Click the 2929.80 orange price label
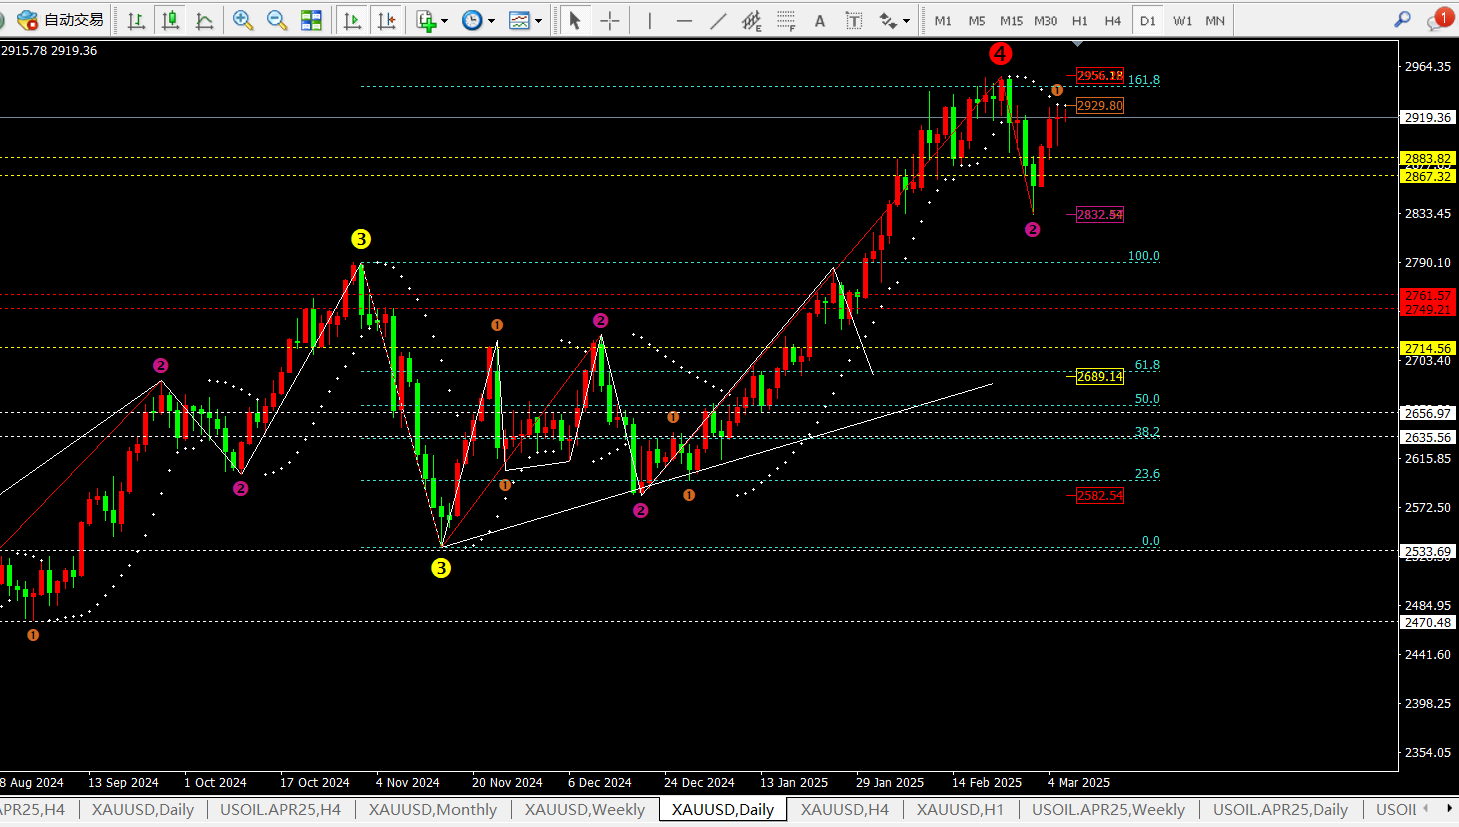The image size is (1459, 827). tap(1100, 105)
